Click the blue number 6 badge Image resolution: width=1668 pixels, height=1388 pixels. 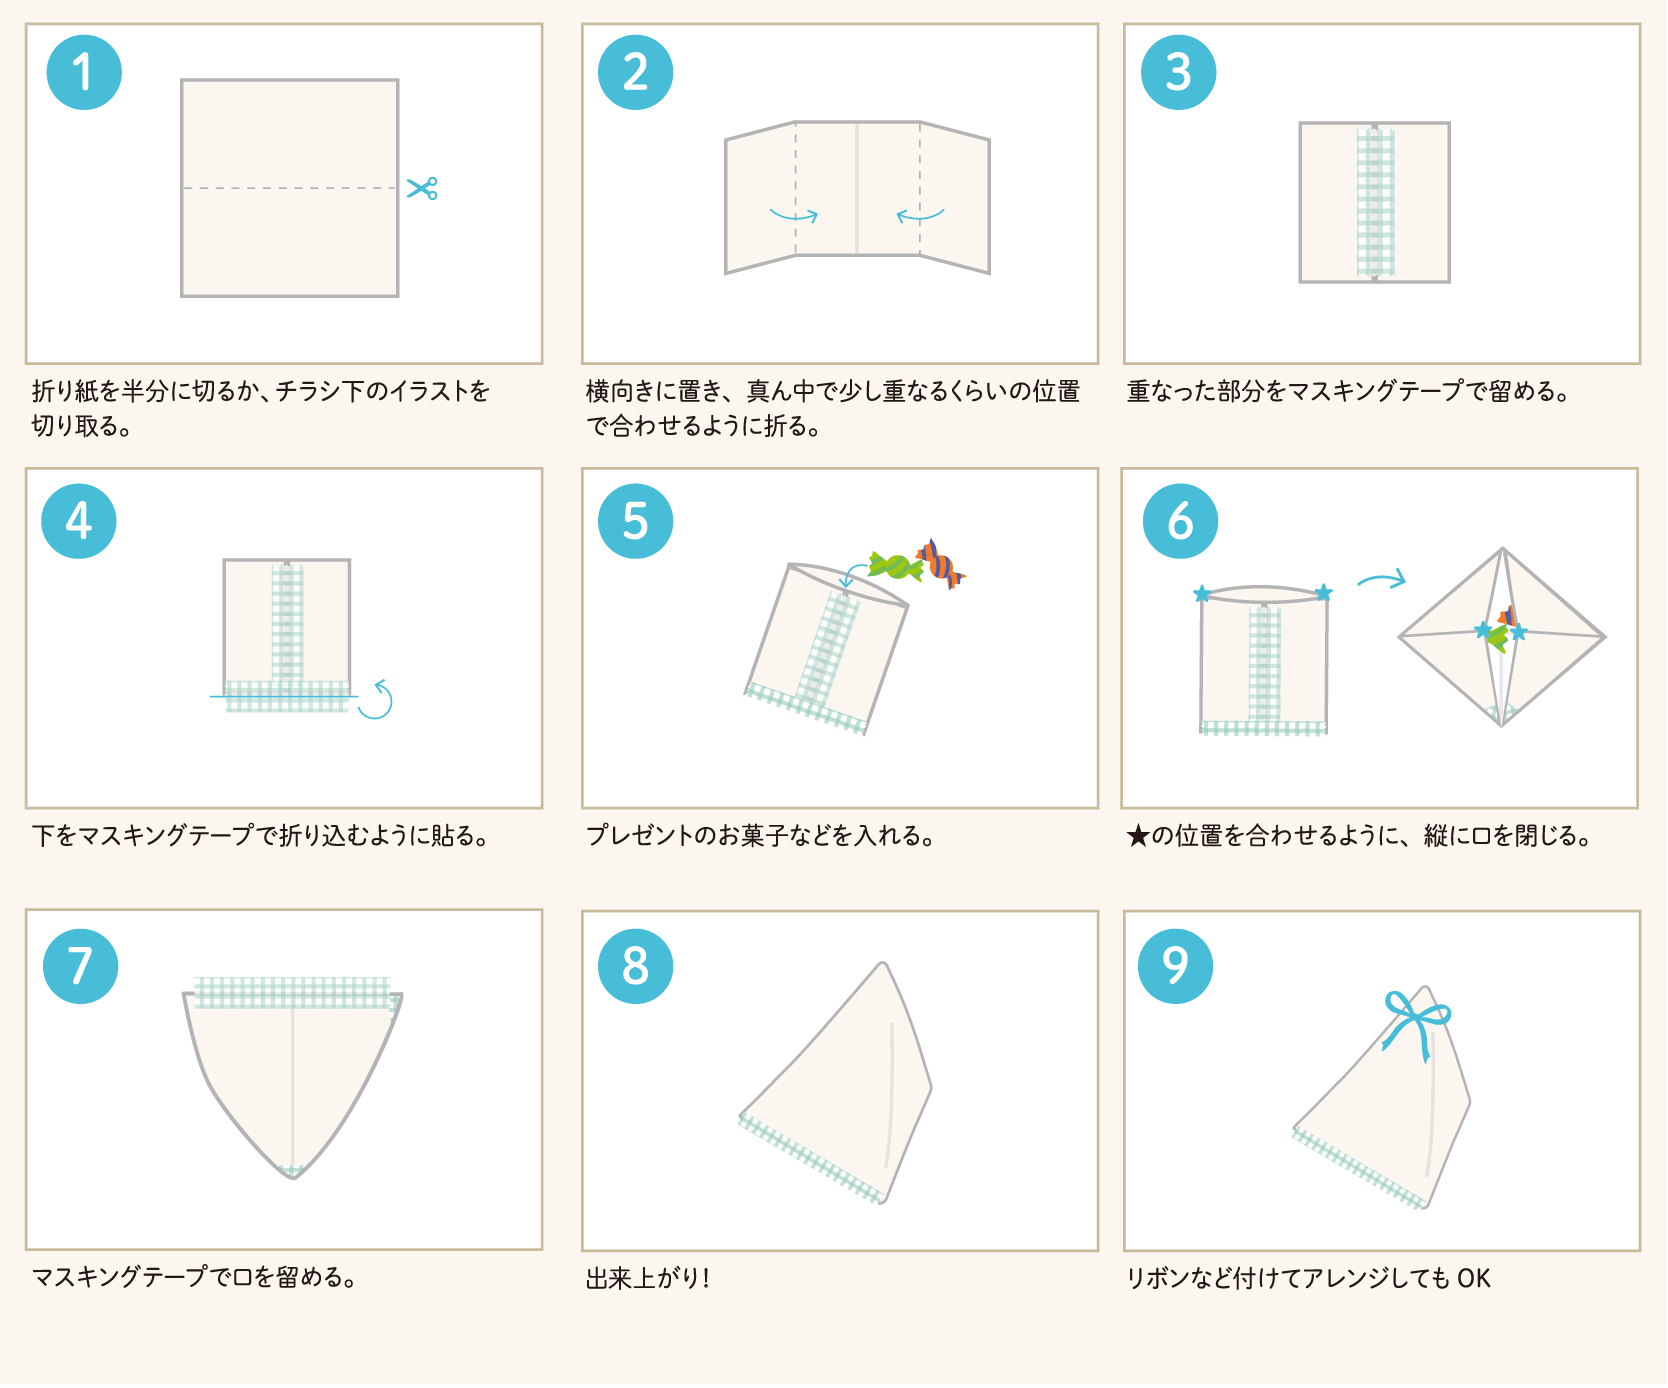coord(1180,521)
